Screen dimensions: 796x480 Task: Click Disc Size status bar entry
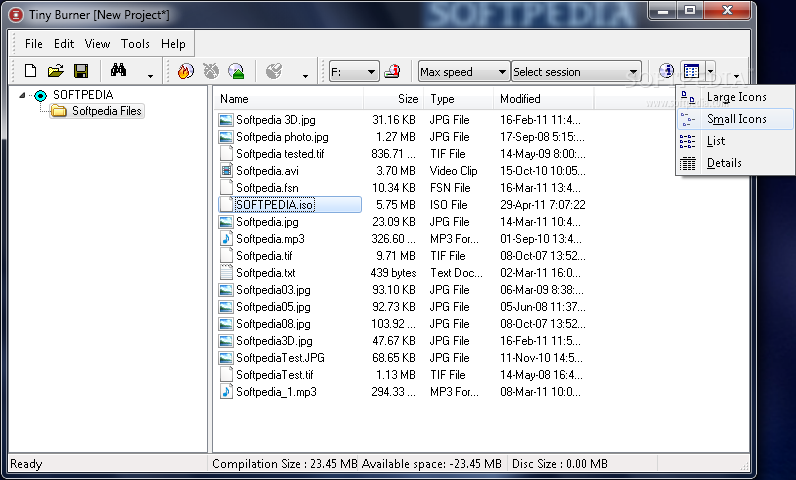(x=559, y=464)
